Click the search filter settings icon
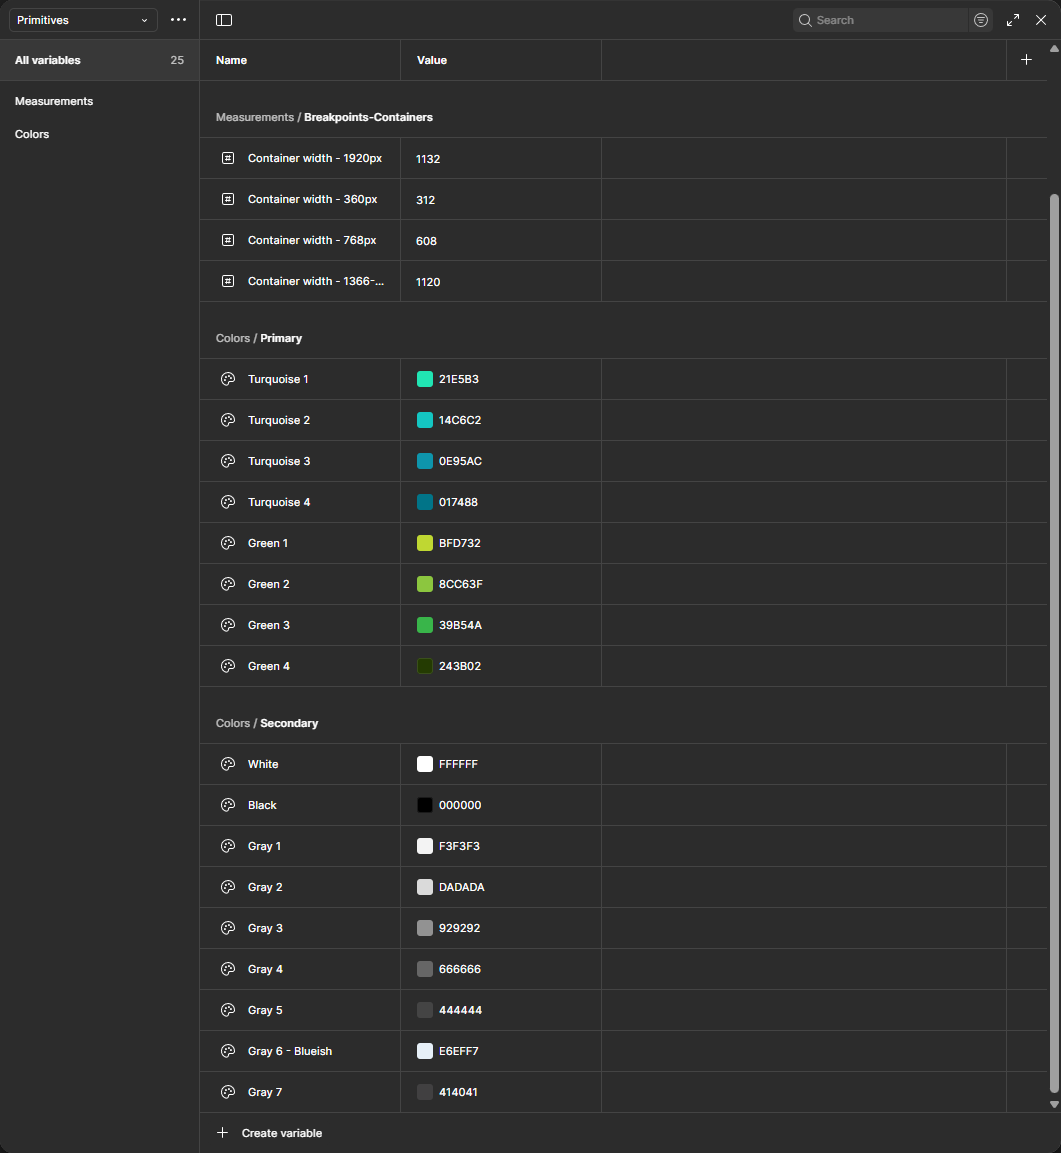 (981, 20)
